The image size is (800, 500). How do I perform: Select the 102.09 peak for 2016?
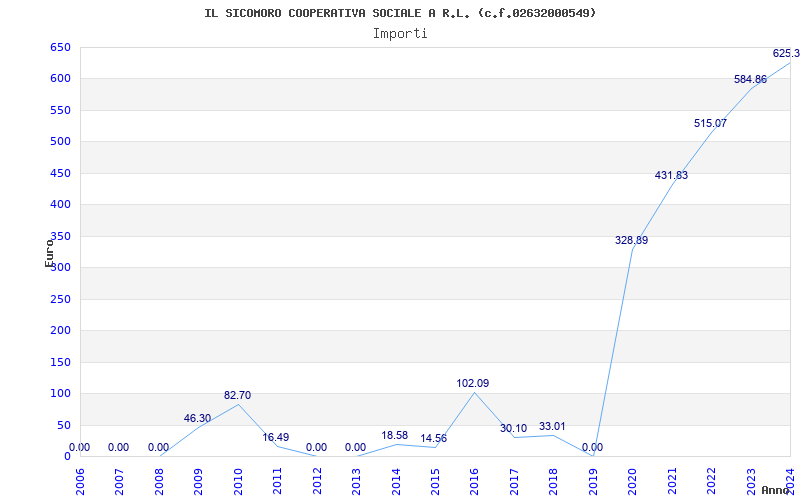[x=472, y=383]
